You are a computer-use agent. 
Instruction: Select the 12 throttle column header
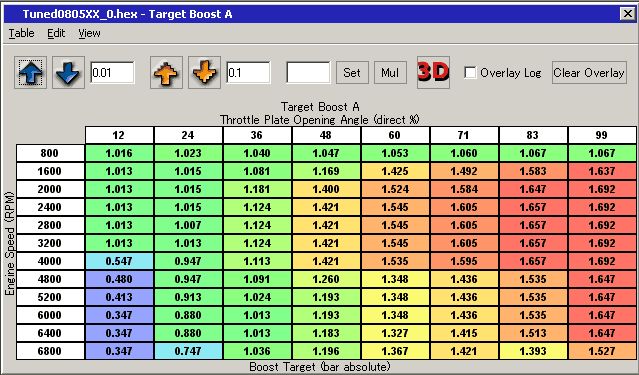click(119, 135)
